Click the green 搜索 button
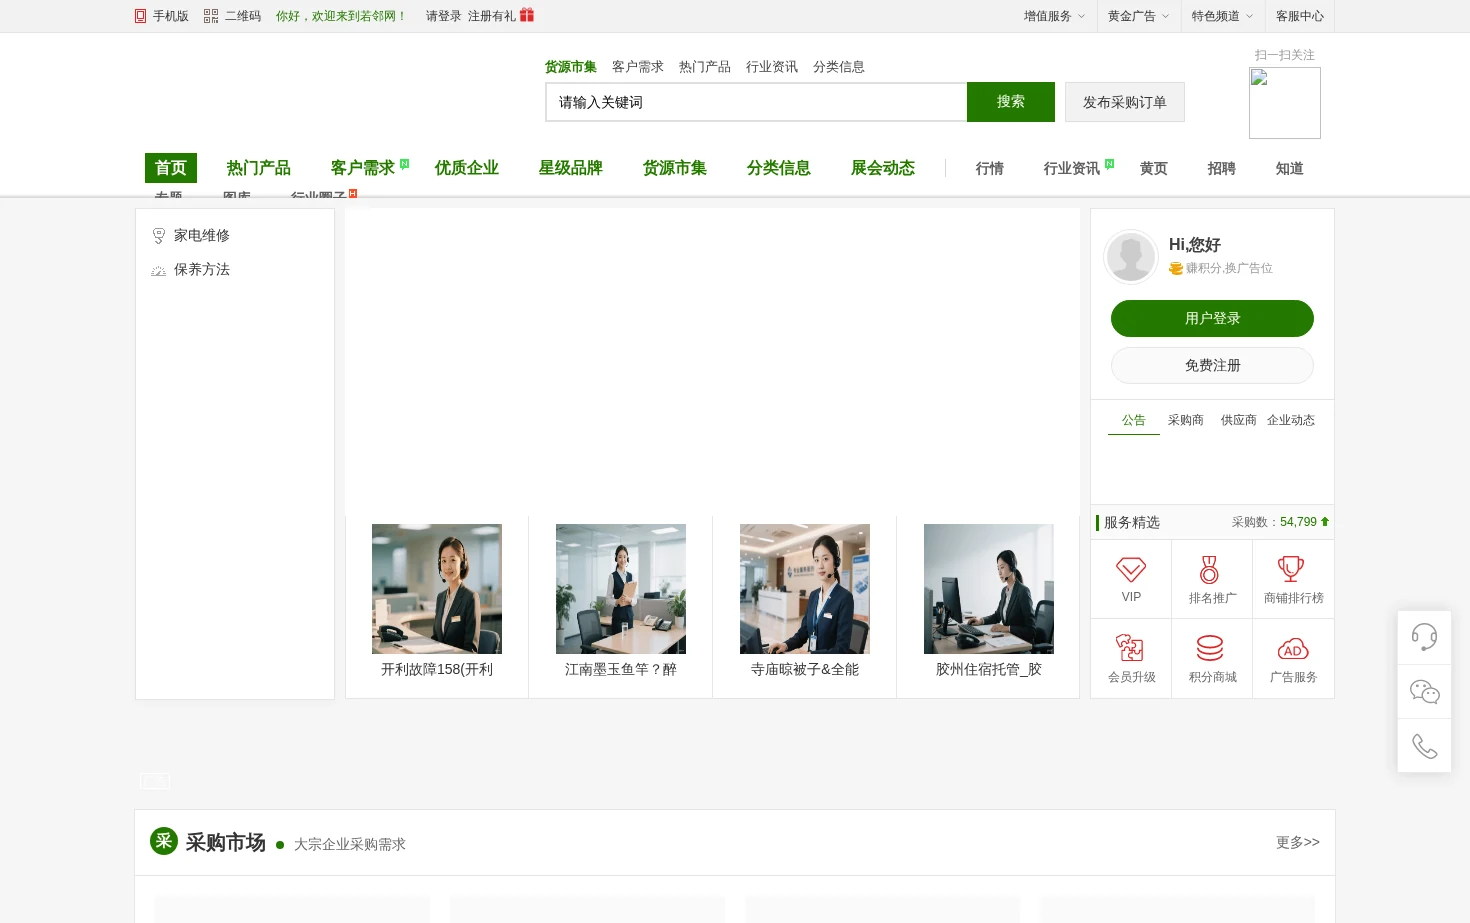The width and height of the screenshot is (1470, 923). pyautogui.click(x=1011, y=102)
